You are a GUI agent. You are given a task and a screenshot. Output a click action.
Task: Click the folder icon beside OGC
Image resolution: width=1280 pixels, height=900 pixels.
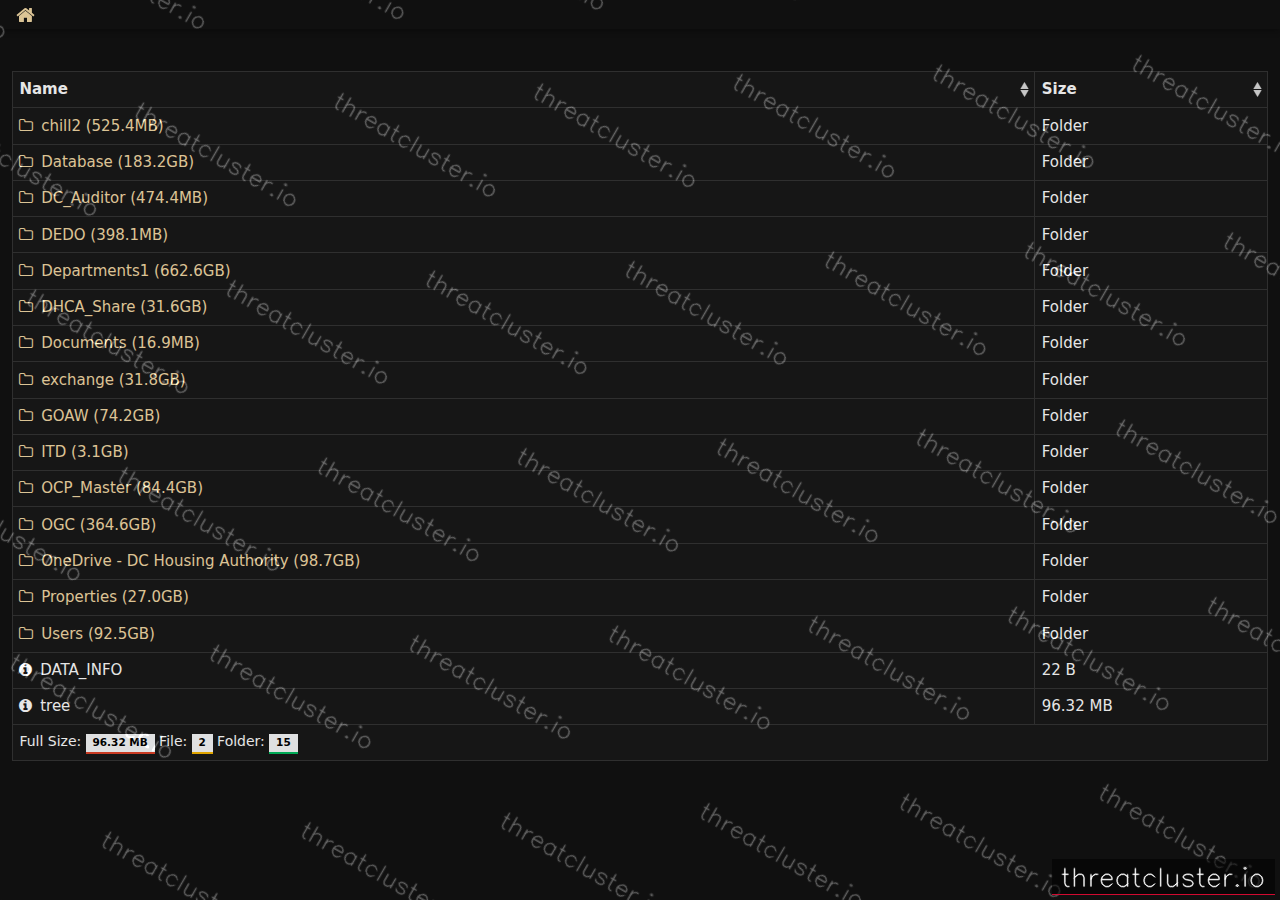[x=26, y=524]
